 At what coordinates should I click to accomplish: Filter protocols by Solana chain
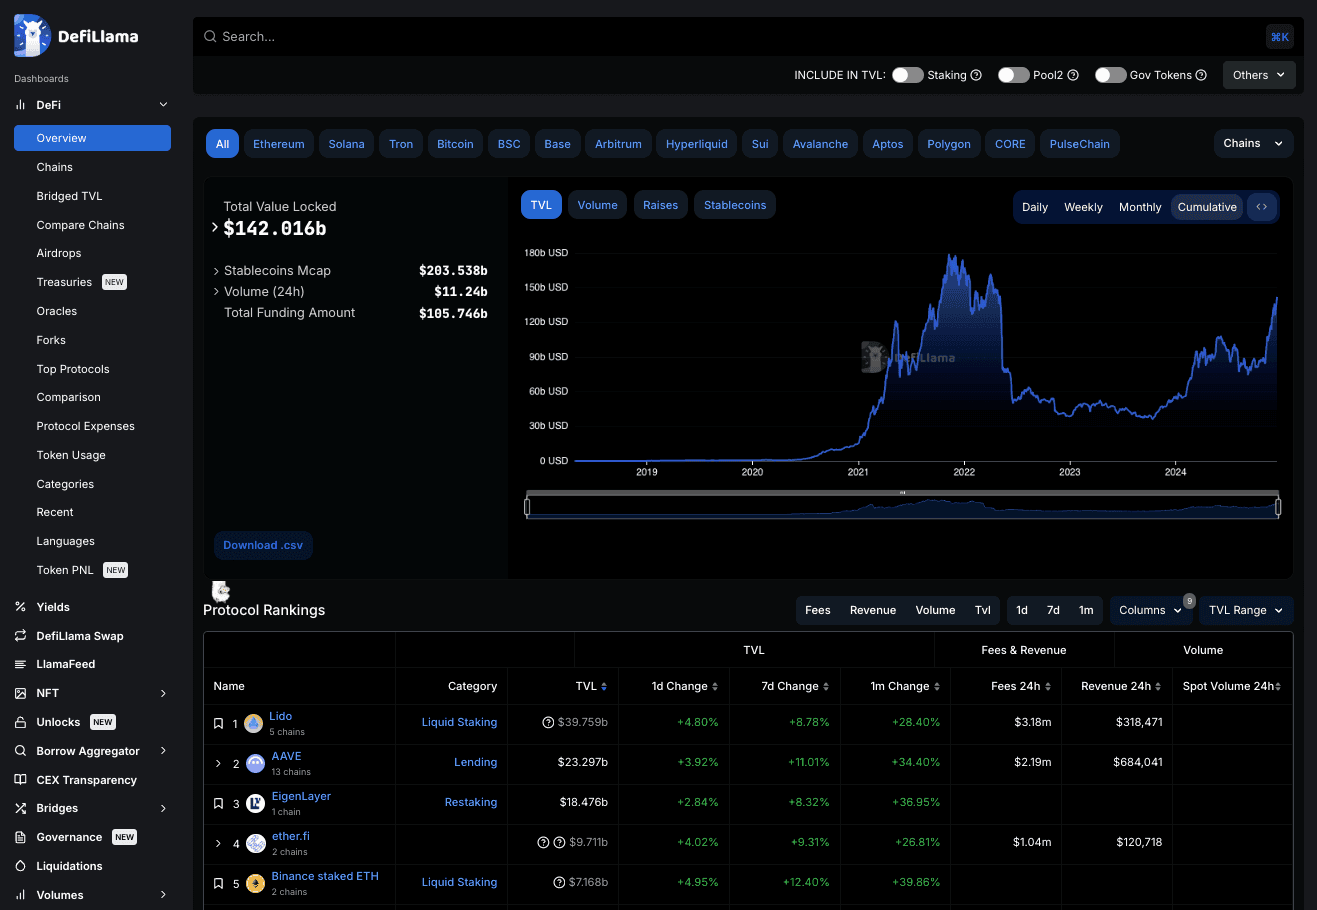346,144
